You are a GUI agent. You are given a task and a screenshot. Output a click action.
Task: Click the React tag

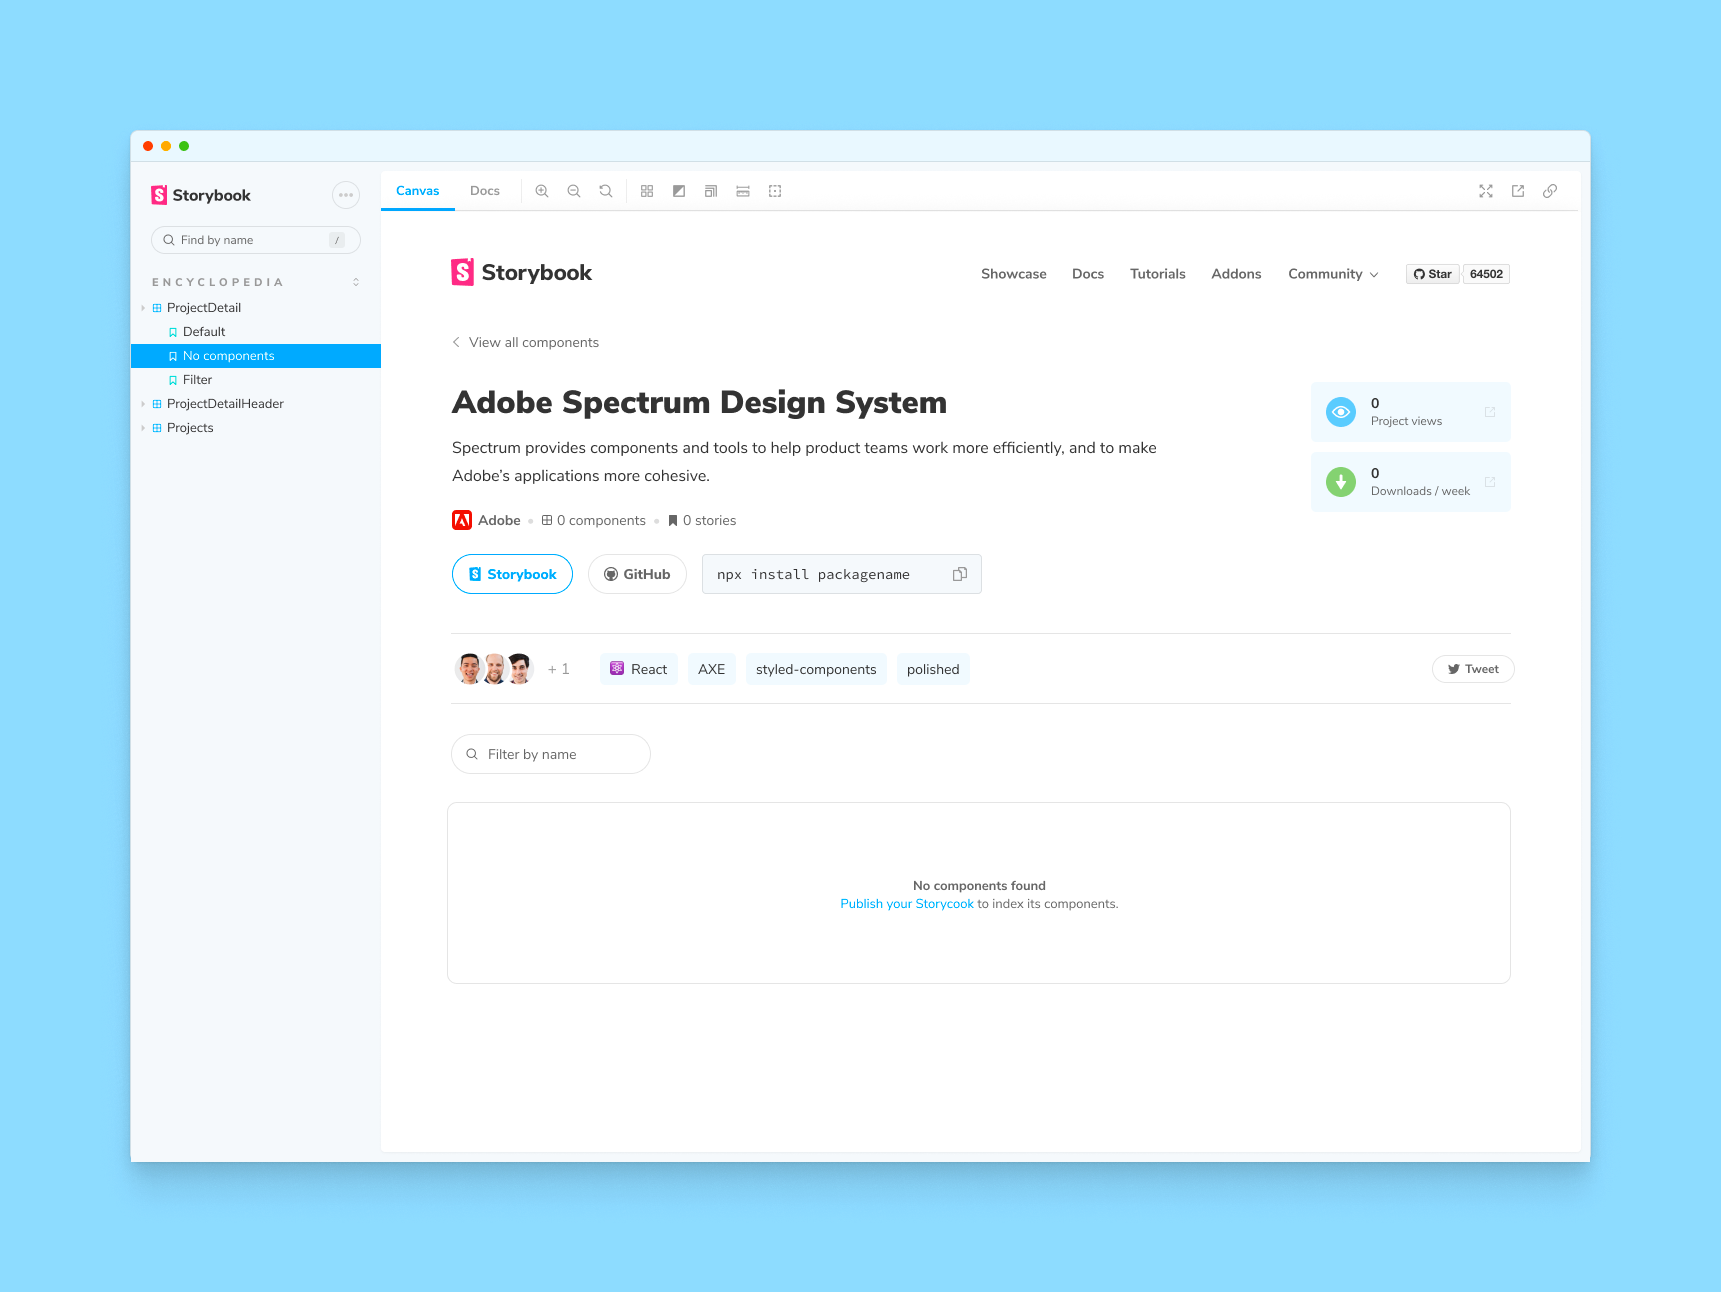point(639,669)
